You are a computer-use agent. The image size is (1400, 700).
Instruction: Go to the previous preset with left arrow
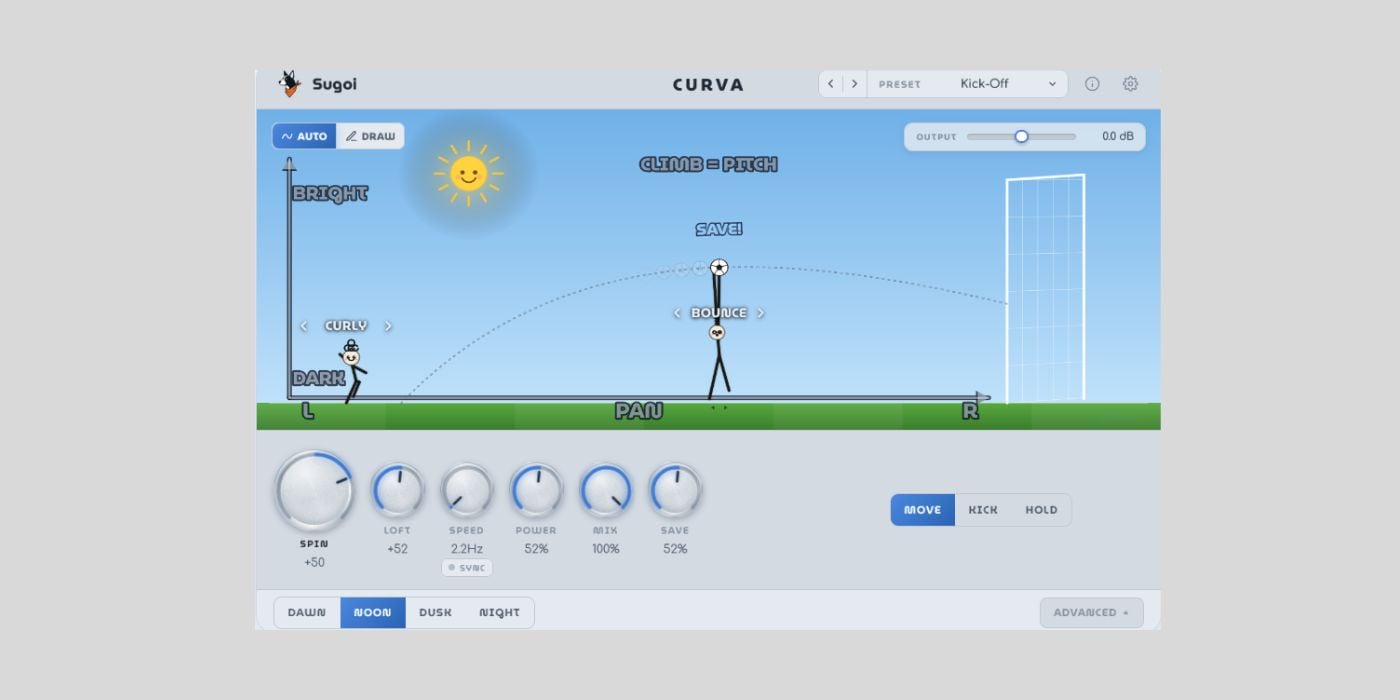tap(831, 84)
